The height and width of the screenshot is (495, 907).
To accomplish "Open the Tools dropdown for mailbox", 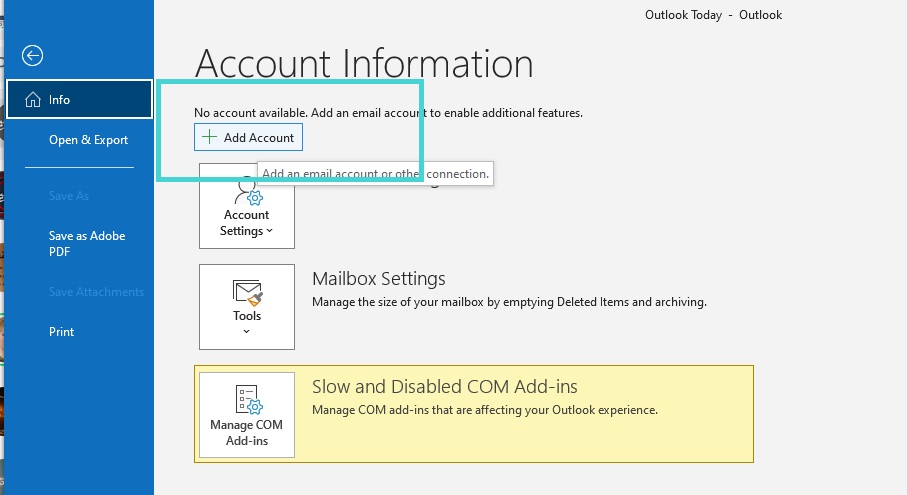I will [x=247, y=307].
